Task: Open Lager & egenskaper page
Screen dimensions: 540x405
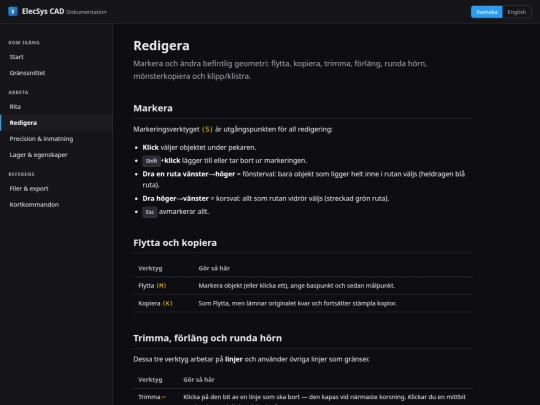Action: (56, 155)
